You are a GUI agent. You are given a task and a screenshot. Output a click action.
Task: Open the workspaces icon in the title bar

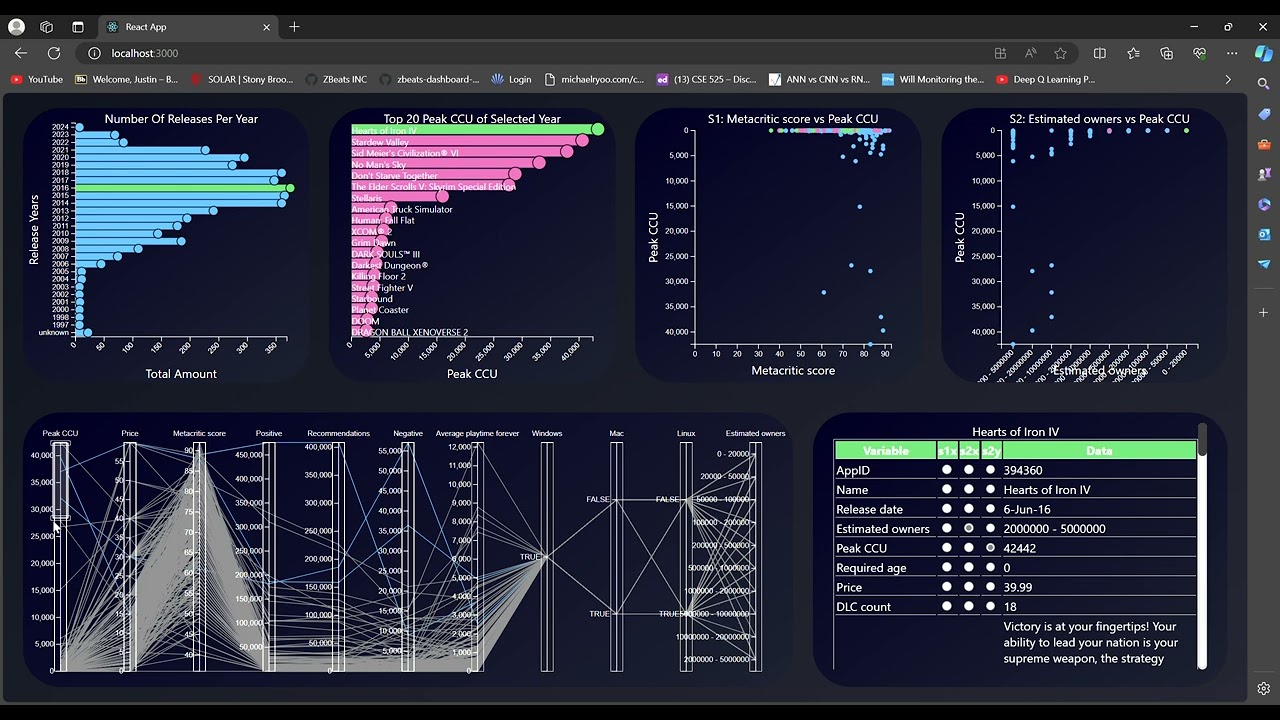(x=46, y=27)
